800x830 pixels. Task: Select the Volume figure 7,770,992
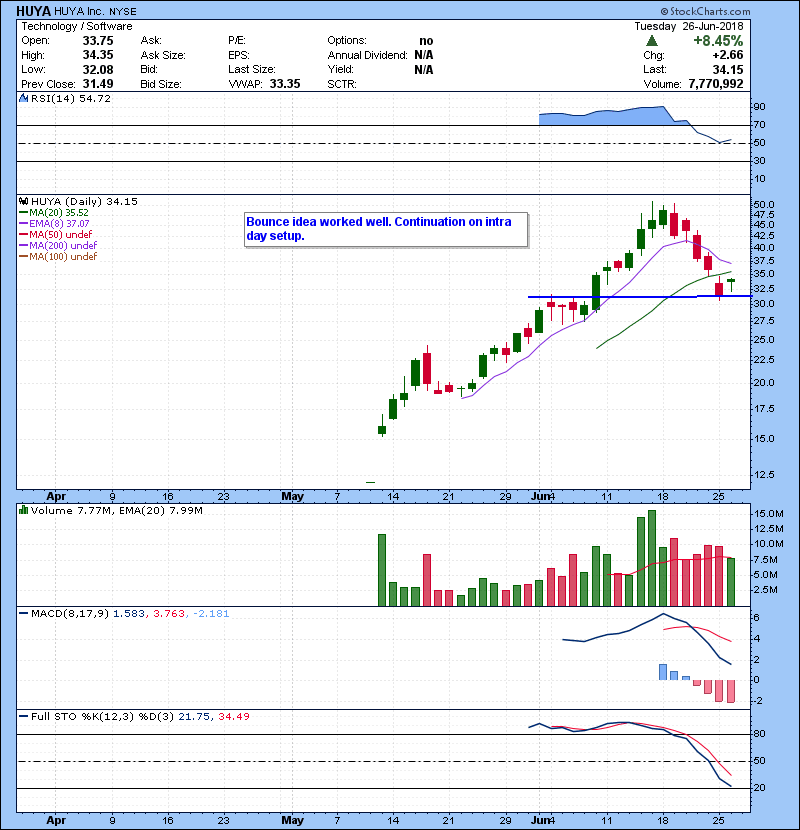point(716,84)
